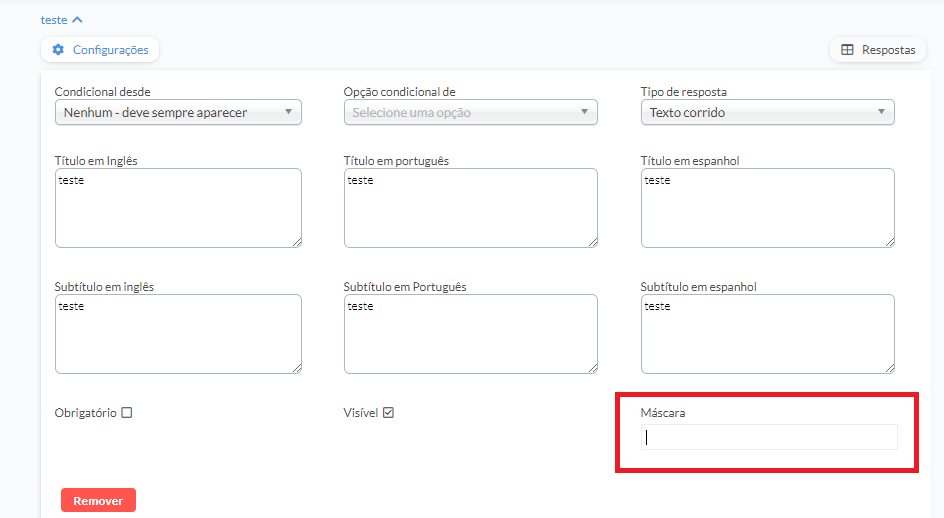Enable the Obrigatório checkbox

(126, 413)
